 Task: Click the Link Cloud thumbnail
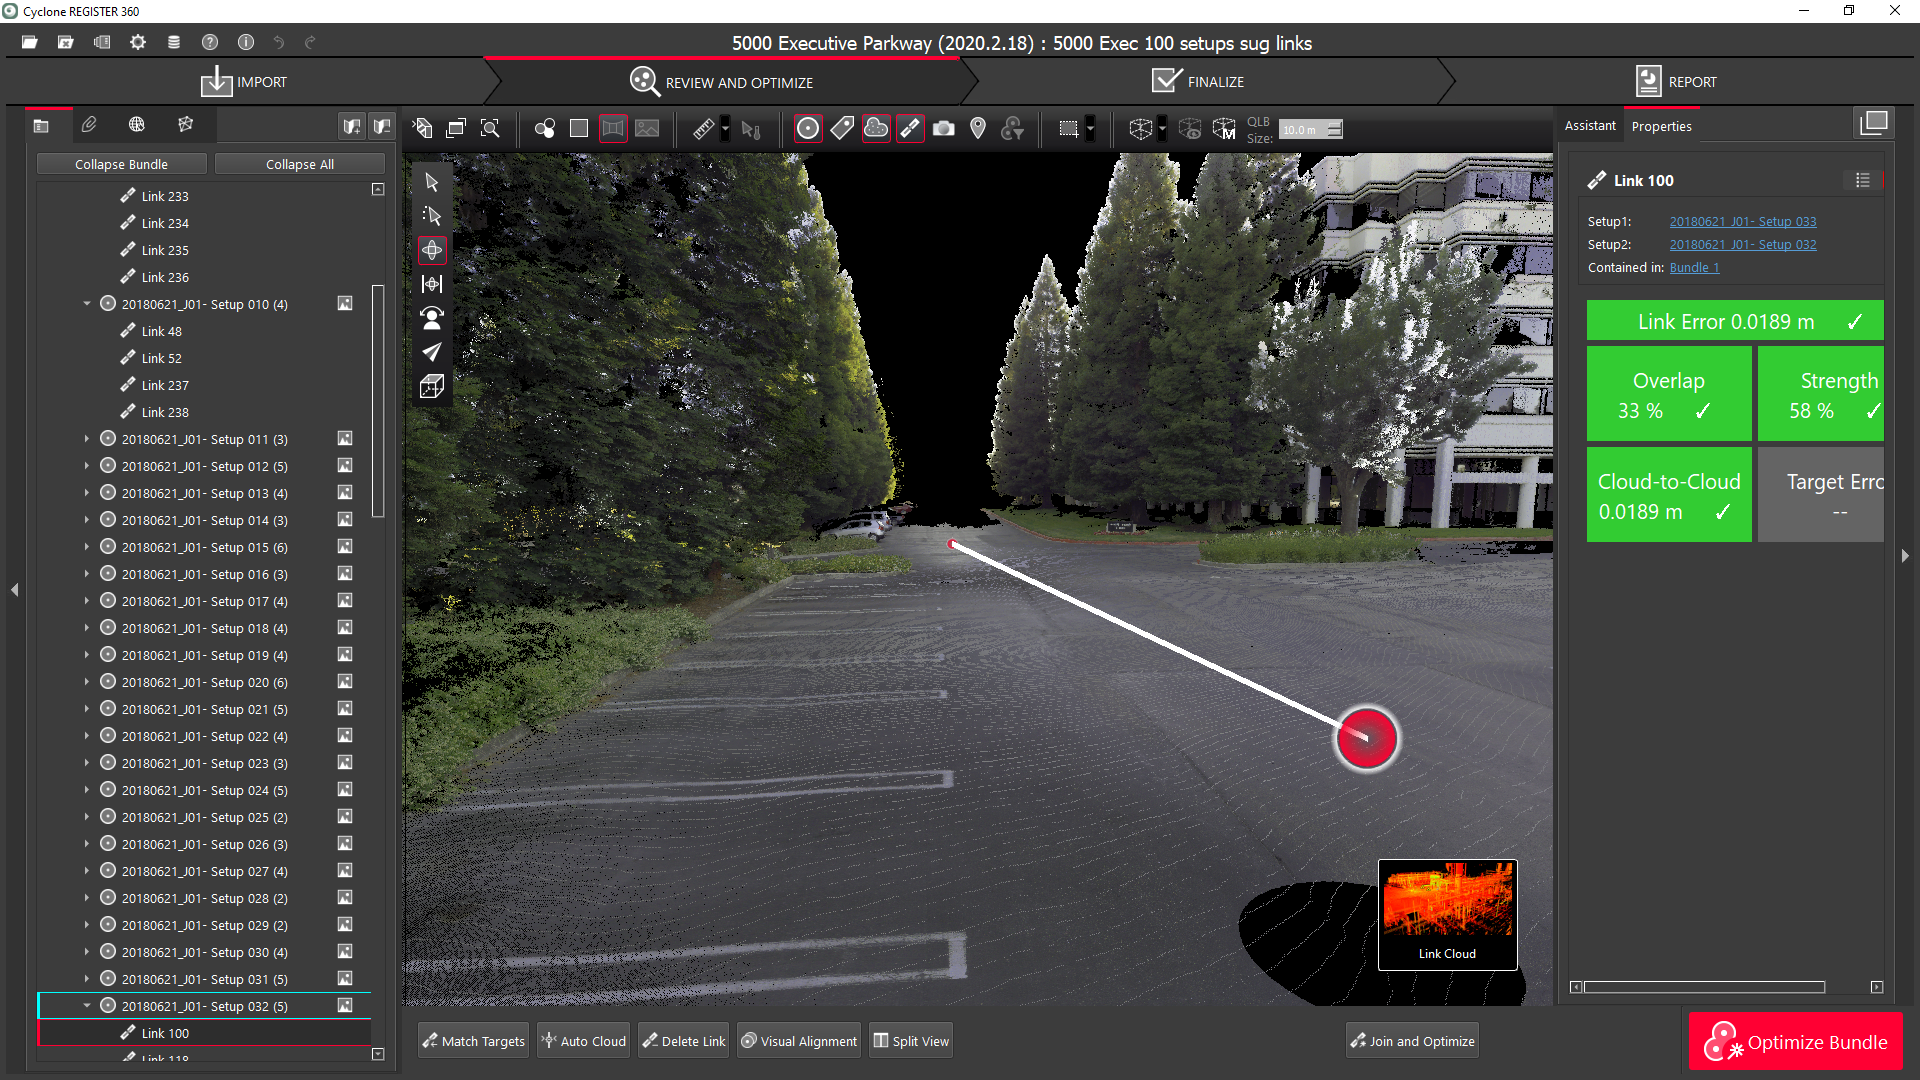(x=1447, y=913)
